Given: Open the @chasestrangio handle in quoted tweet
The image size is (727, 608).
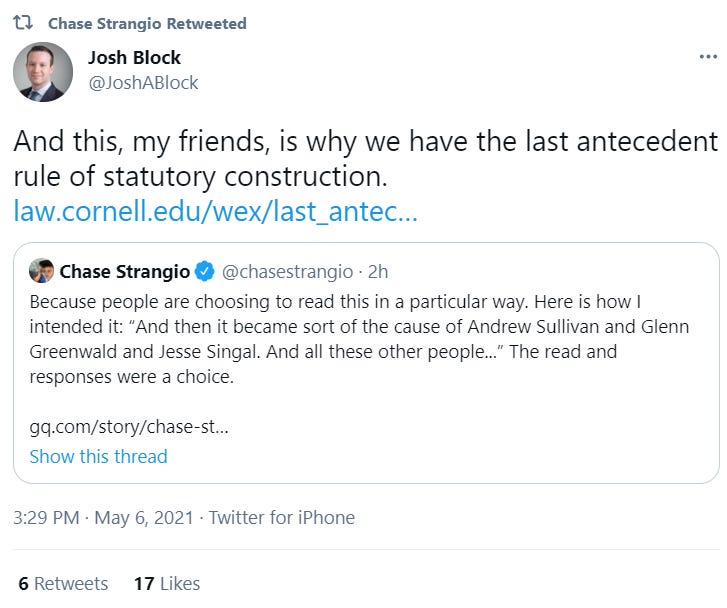Looking at the screenshot, I should pos(286,271).
